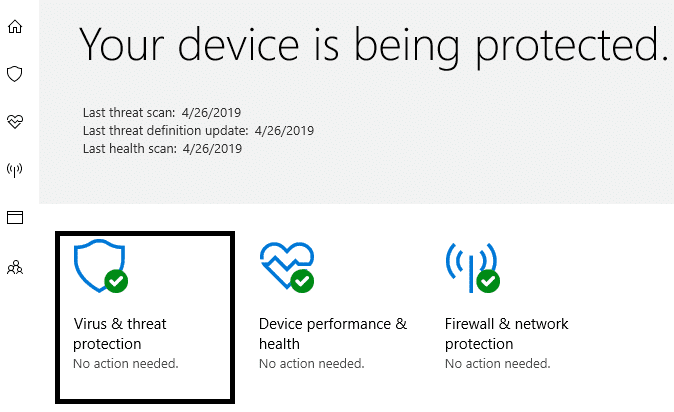Viewport: 674px width, 412px height.
Task: Open the Firewall & network protection label
Action: [x=506, y=334]
